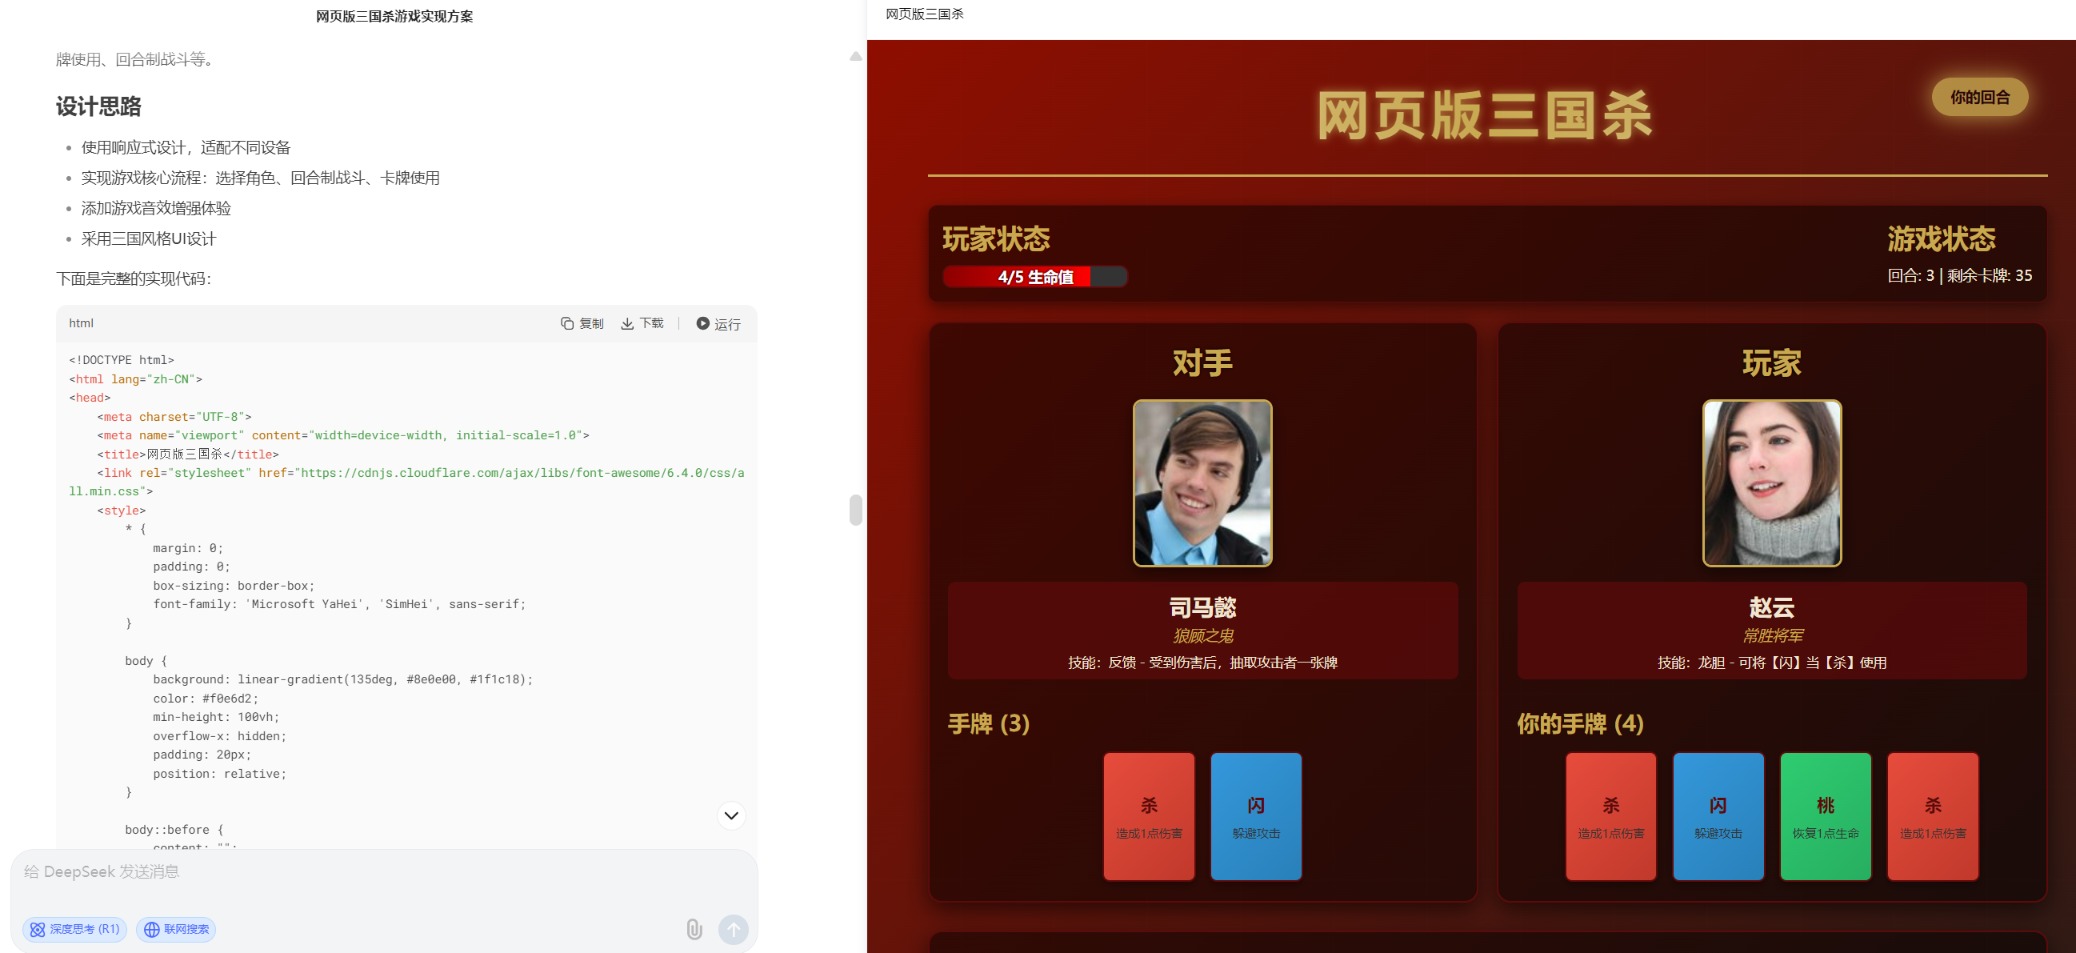Click the "你的回合" turn indicator button
Viewport: 2076px width, 953px height.
coord(1979,97)
